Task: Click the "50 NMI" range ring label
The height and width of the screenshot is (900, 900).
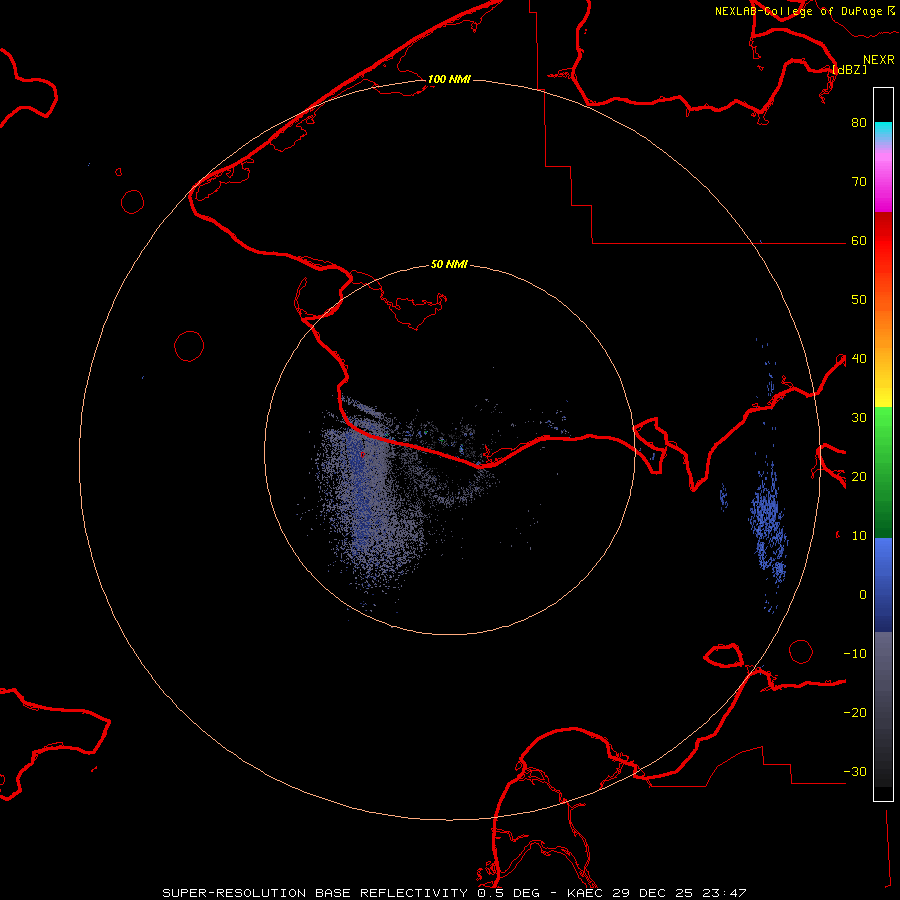Action: 449,265
